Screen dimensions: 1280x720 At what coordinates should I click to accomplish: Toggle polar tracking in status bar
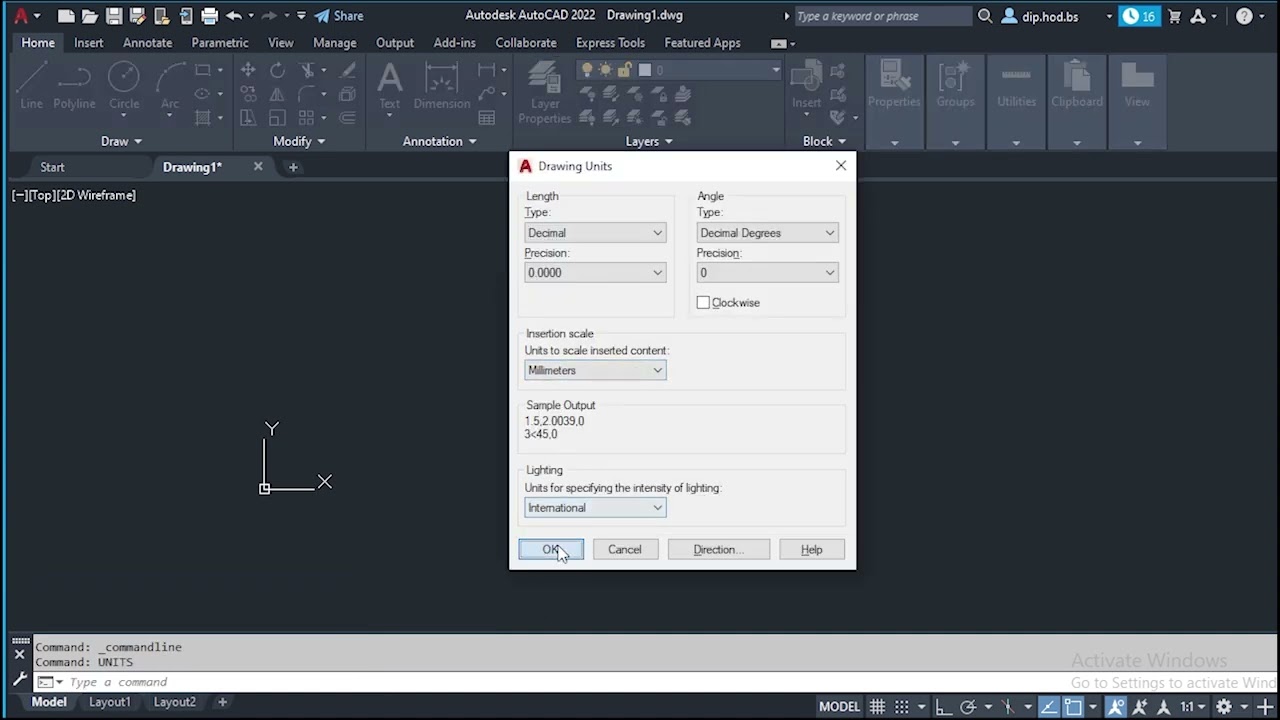click(x=967, y=706)
